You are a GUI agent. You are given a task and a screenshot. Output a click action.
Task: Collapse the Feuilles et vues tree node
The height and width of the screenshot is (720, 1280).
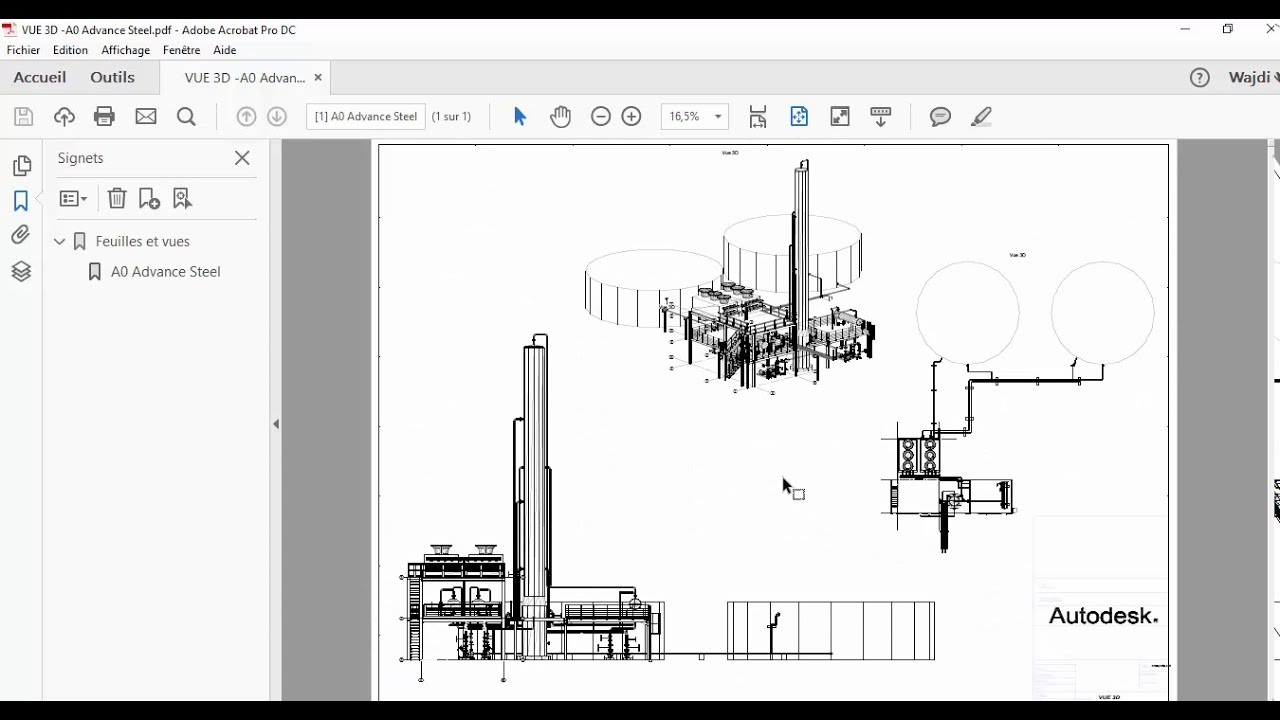coord(59,241)
